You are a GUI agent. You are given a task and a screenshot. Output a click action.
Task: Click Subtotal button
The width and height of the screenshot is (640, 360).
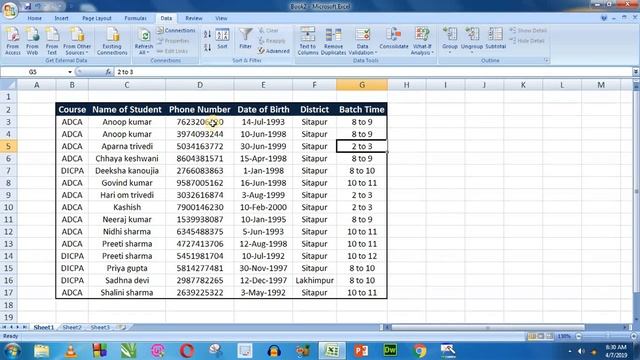(x=496, y=39)
